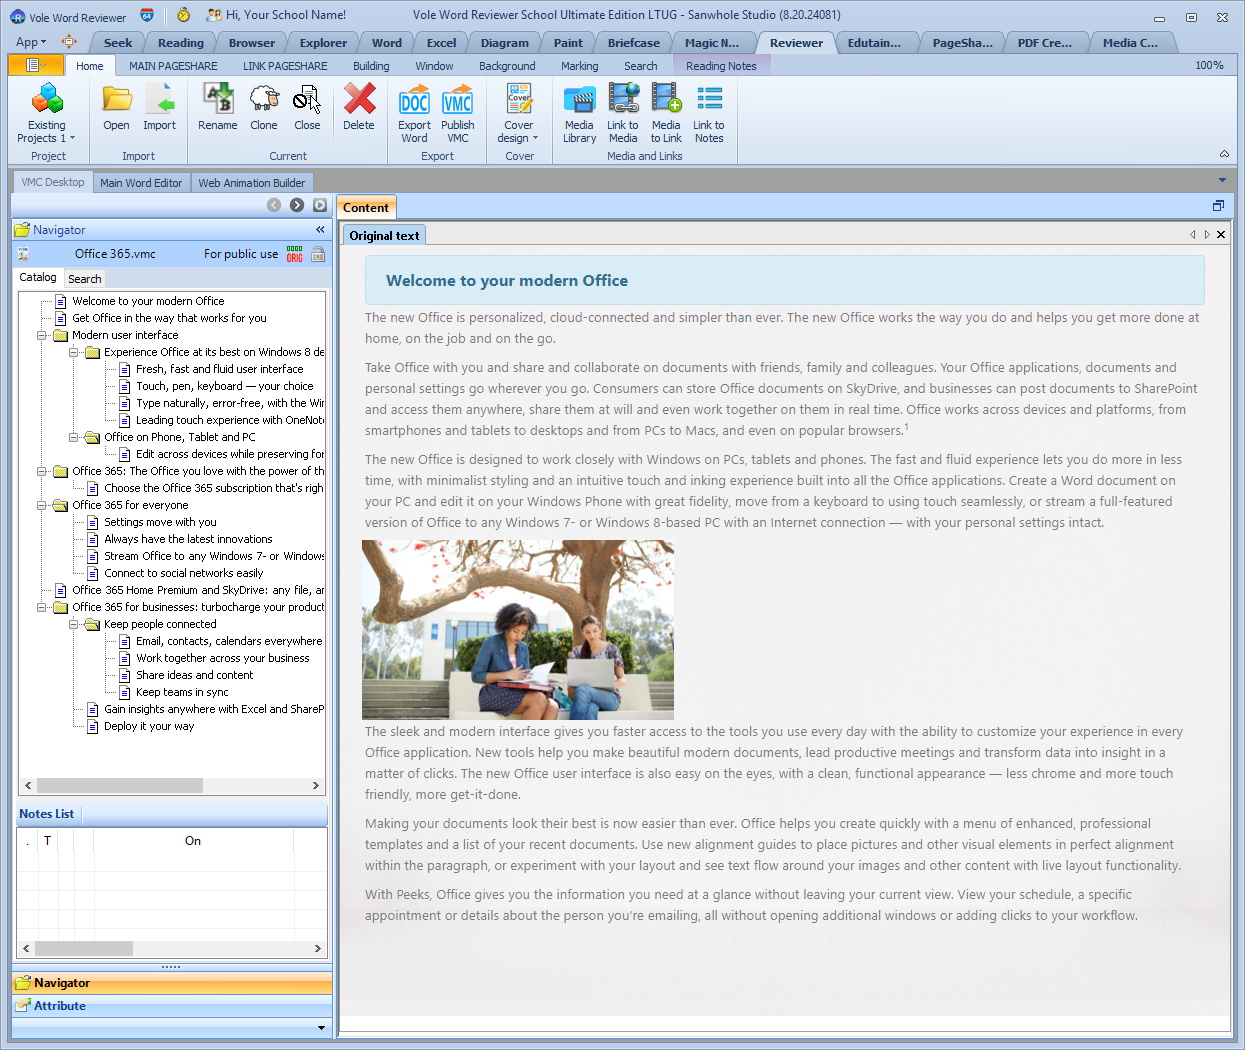Image resolution: width=1245 pixels, height=1050 pixels.
Task: Select 'Welcome to your modern Office' tree item
Action: tap(148, 301)
